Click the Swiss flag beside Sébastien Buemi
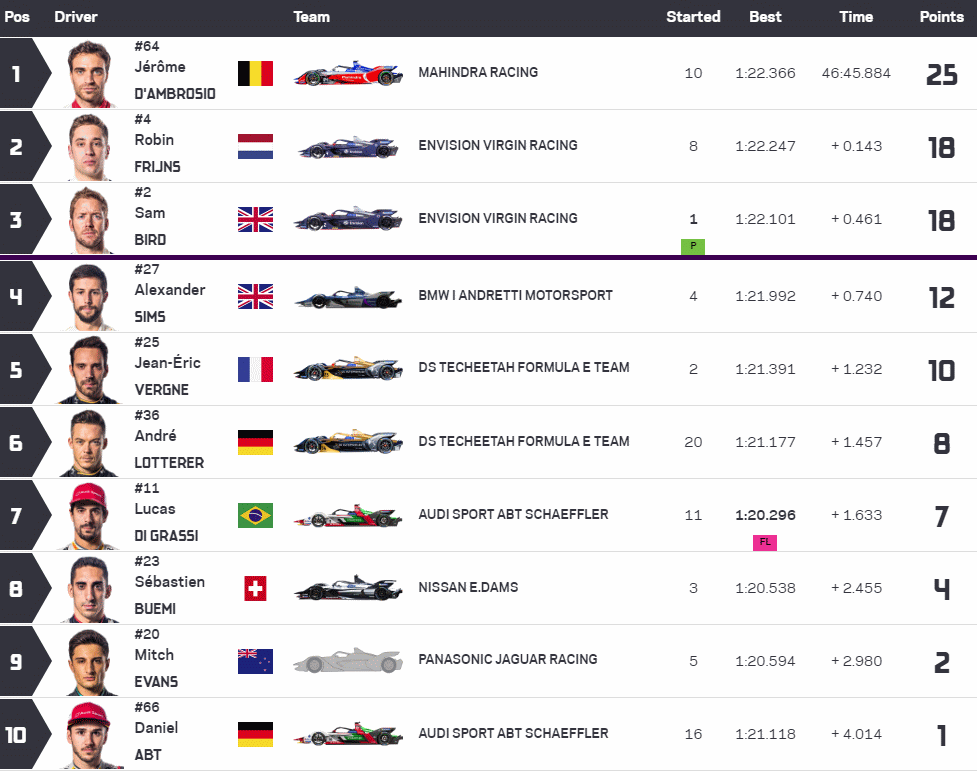 [x=255, y=588]
